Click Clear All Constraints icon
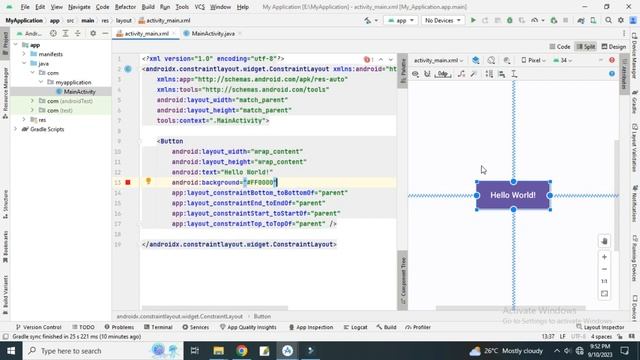Viewport: 640px width, 360px height. pos(461,74)
